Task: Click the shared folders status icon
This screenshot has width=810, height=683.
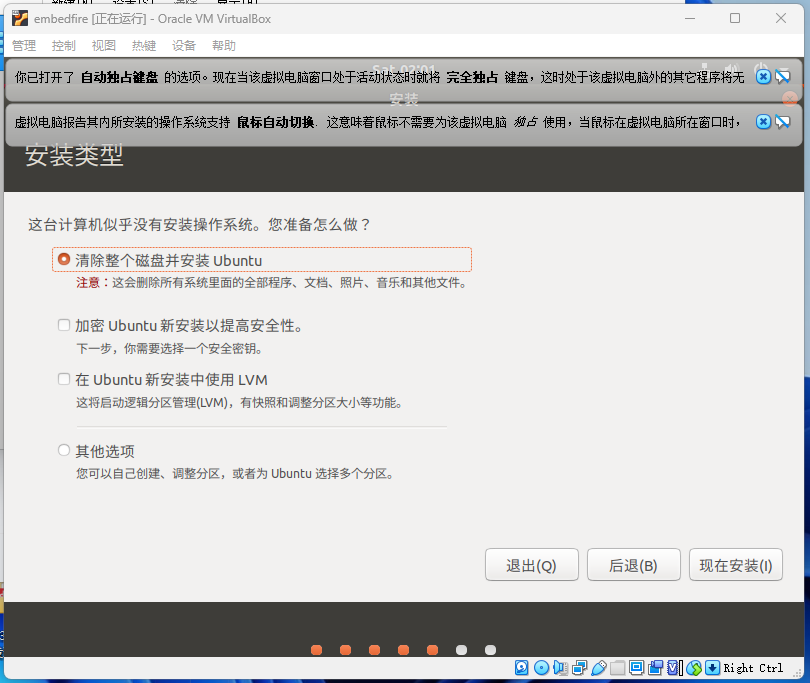Action: 617,668
